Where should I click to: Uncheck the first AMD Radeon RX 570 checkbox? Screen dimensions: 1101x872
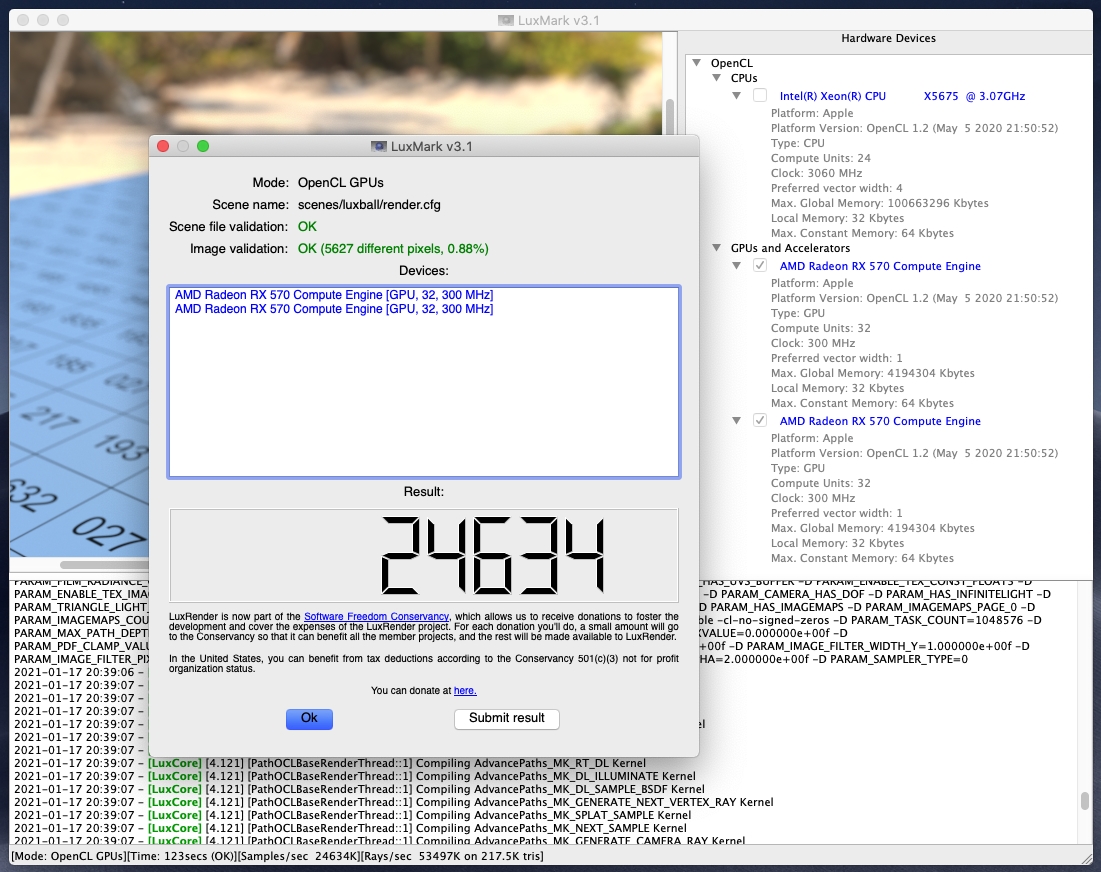click(x=760, y=265)
